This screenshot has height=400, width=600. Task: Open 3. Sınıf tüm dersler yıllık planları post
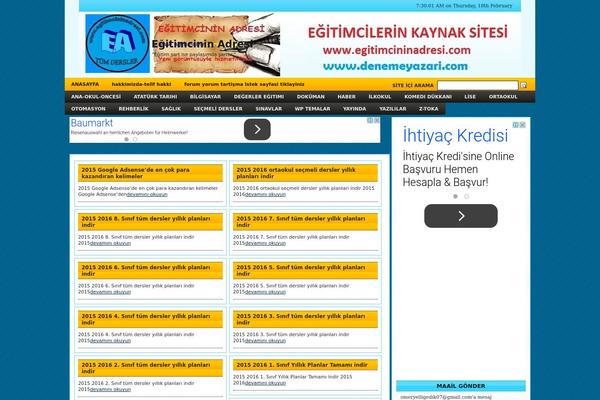[300, 319]
